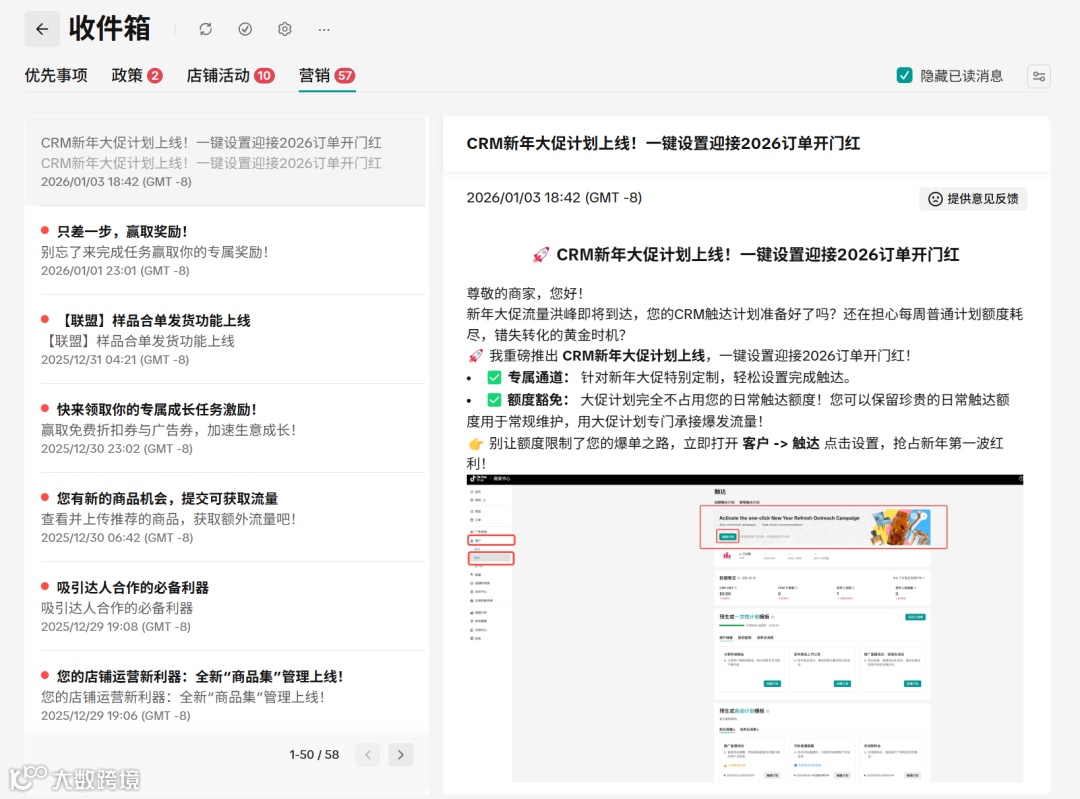This screenshot has height=799, width=1080.
Task: Go back using the left arrow button
Action: [42, 29]
